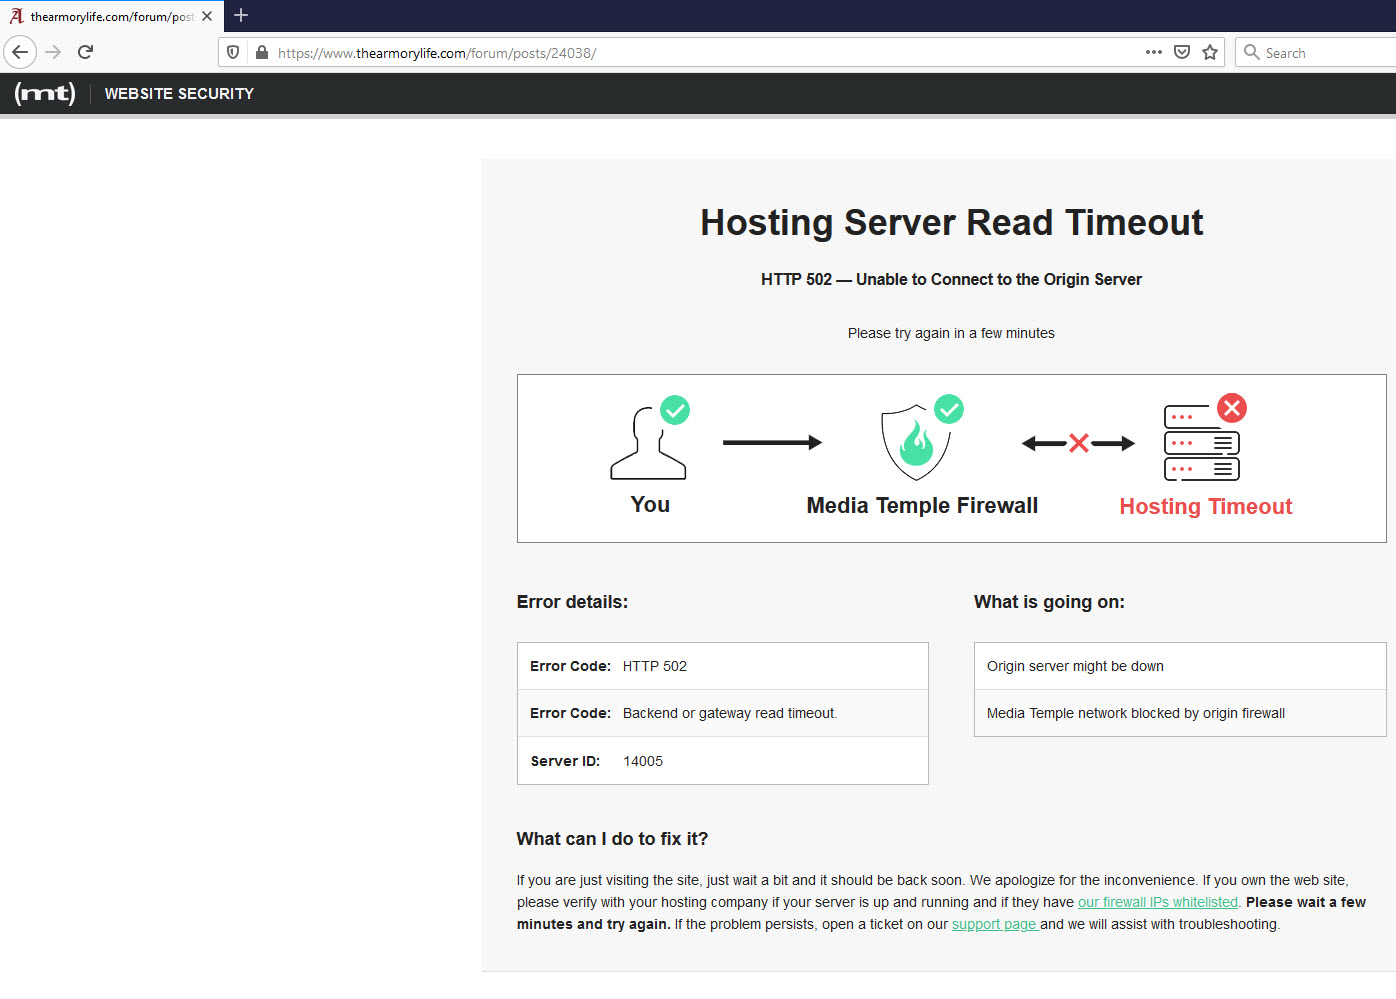1396x999 pixels.
Task: Reload the page with the refresh icon
Action: pos(85,52)
